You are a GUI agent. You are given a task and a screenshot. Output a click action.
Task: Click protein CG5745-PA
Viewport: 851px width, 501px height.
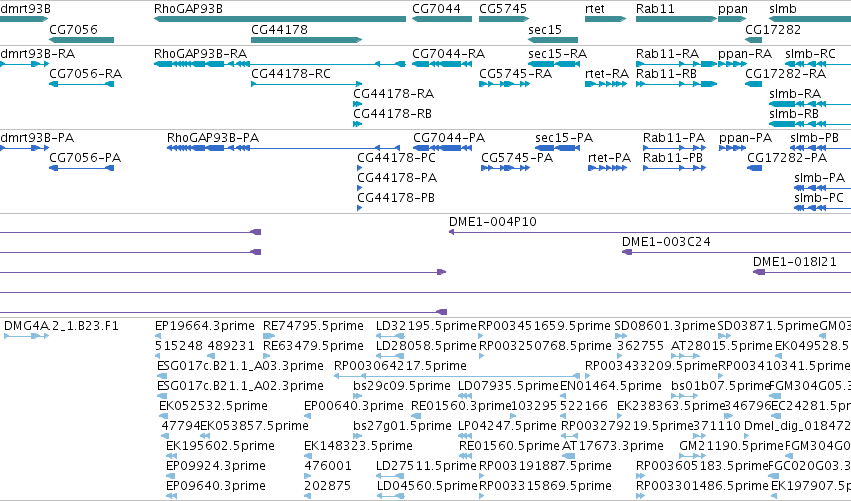click(505, 168)
